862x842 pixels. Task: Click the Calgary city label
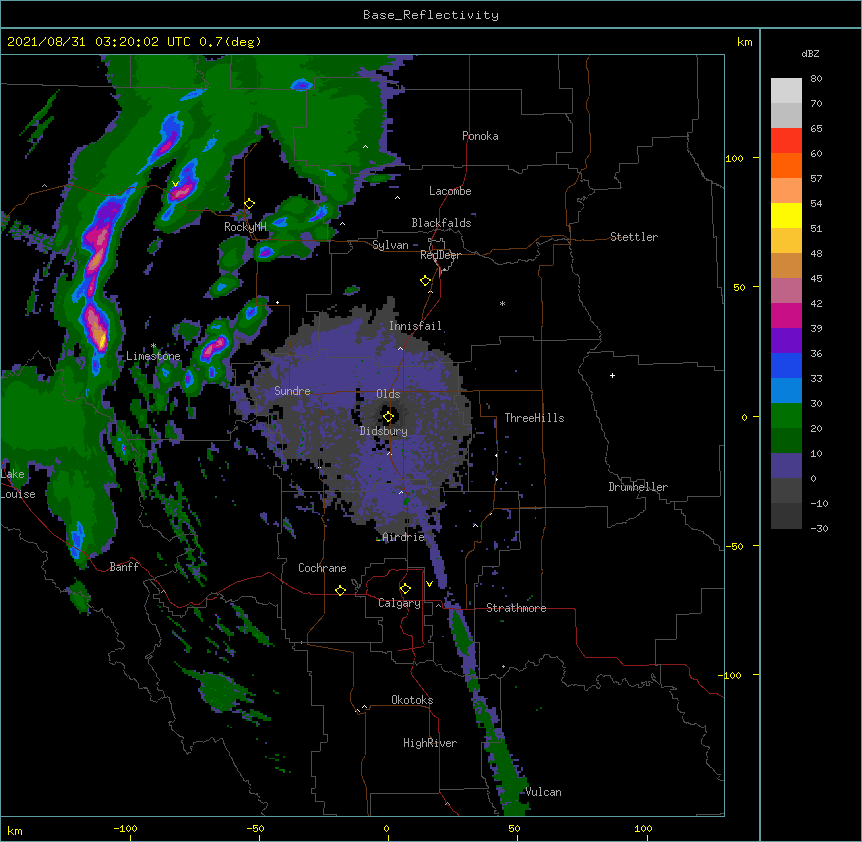pyautogui.click(x=399, y=603)
